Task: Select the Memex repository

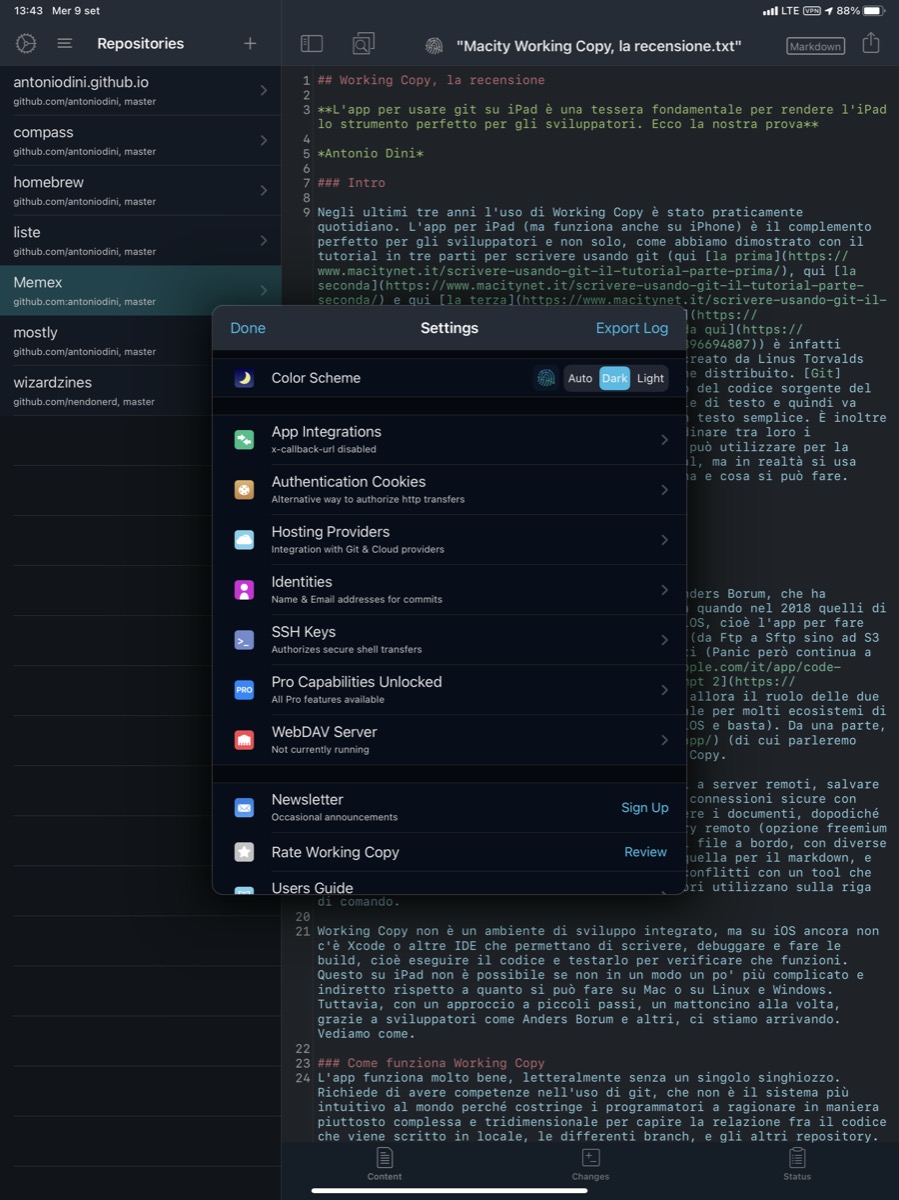Action: click(140, 291)
